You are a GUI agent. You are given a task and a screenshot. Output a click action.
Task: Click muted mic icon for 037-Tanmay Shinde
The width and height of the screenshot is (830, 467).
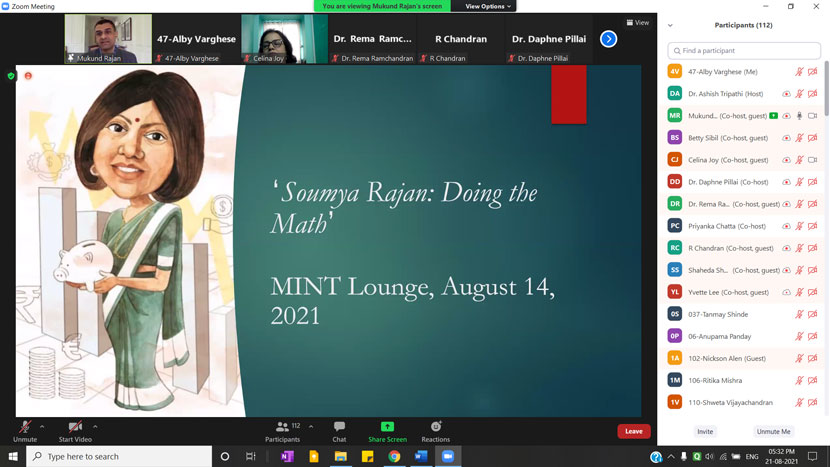tap(799, 314)
